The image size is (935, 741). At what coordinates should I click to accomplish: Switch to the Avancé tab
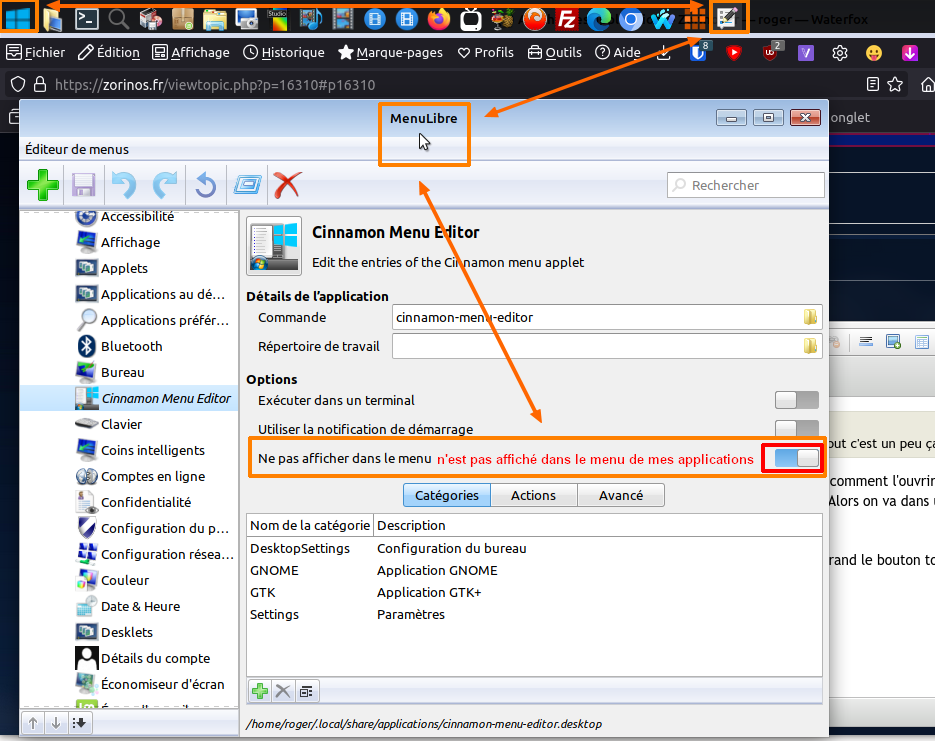click(x=620, y=495)
